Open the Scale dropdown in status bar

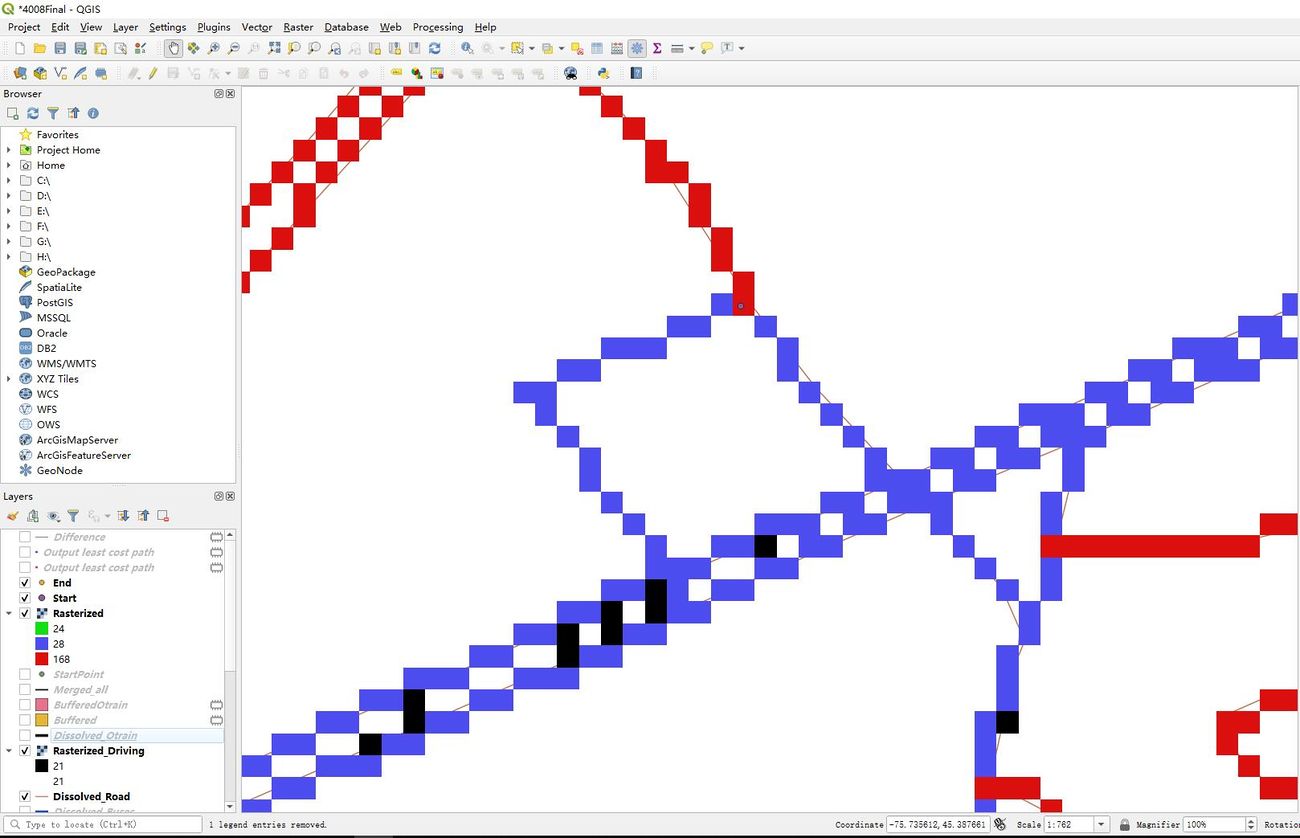coord(1102,825)
